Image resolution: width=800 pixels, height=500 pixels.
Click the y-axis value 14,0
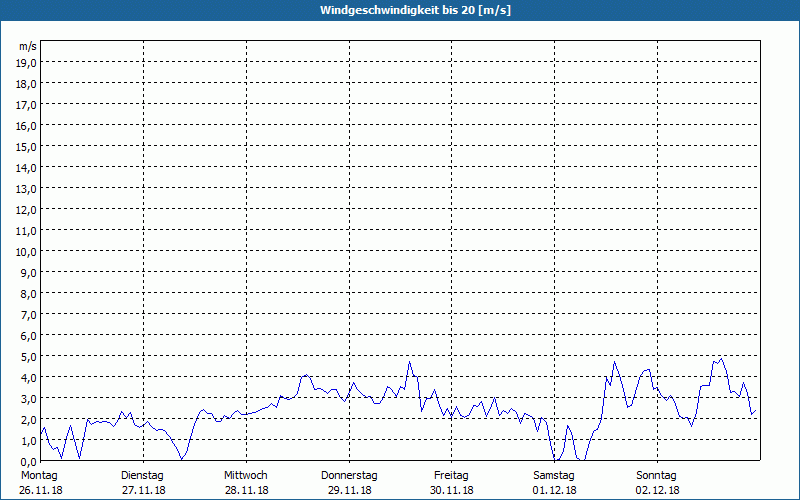[26, 168]
